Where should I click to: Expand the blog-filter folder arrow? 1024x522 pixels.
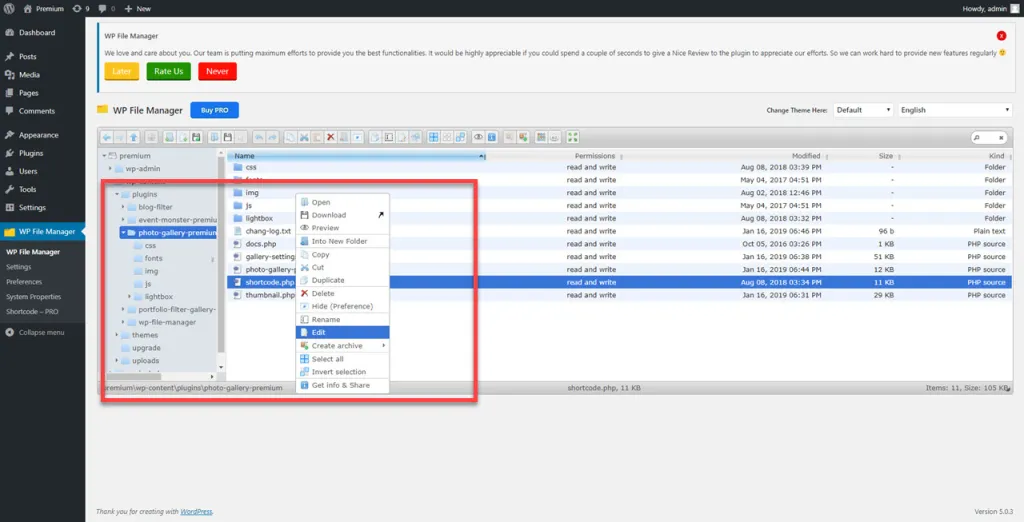point(123,207)
